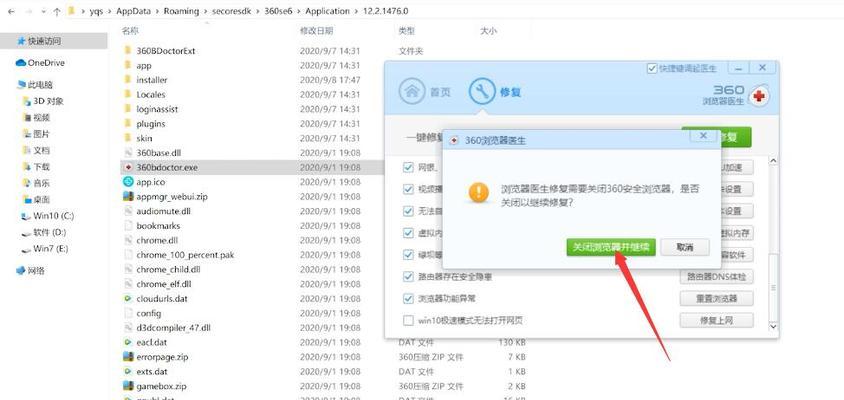This screenshot has width=844, height=400.
Task: Click the 路由器DNS体检 button
Action: coord(716,277)
